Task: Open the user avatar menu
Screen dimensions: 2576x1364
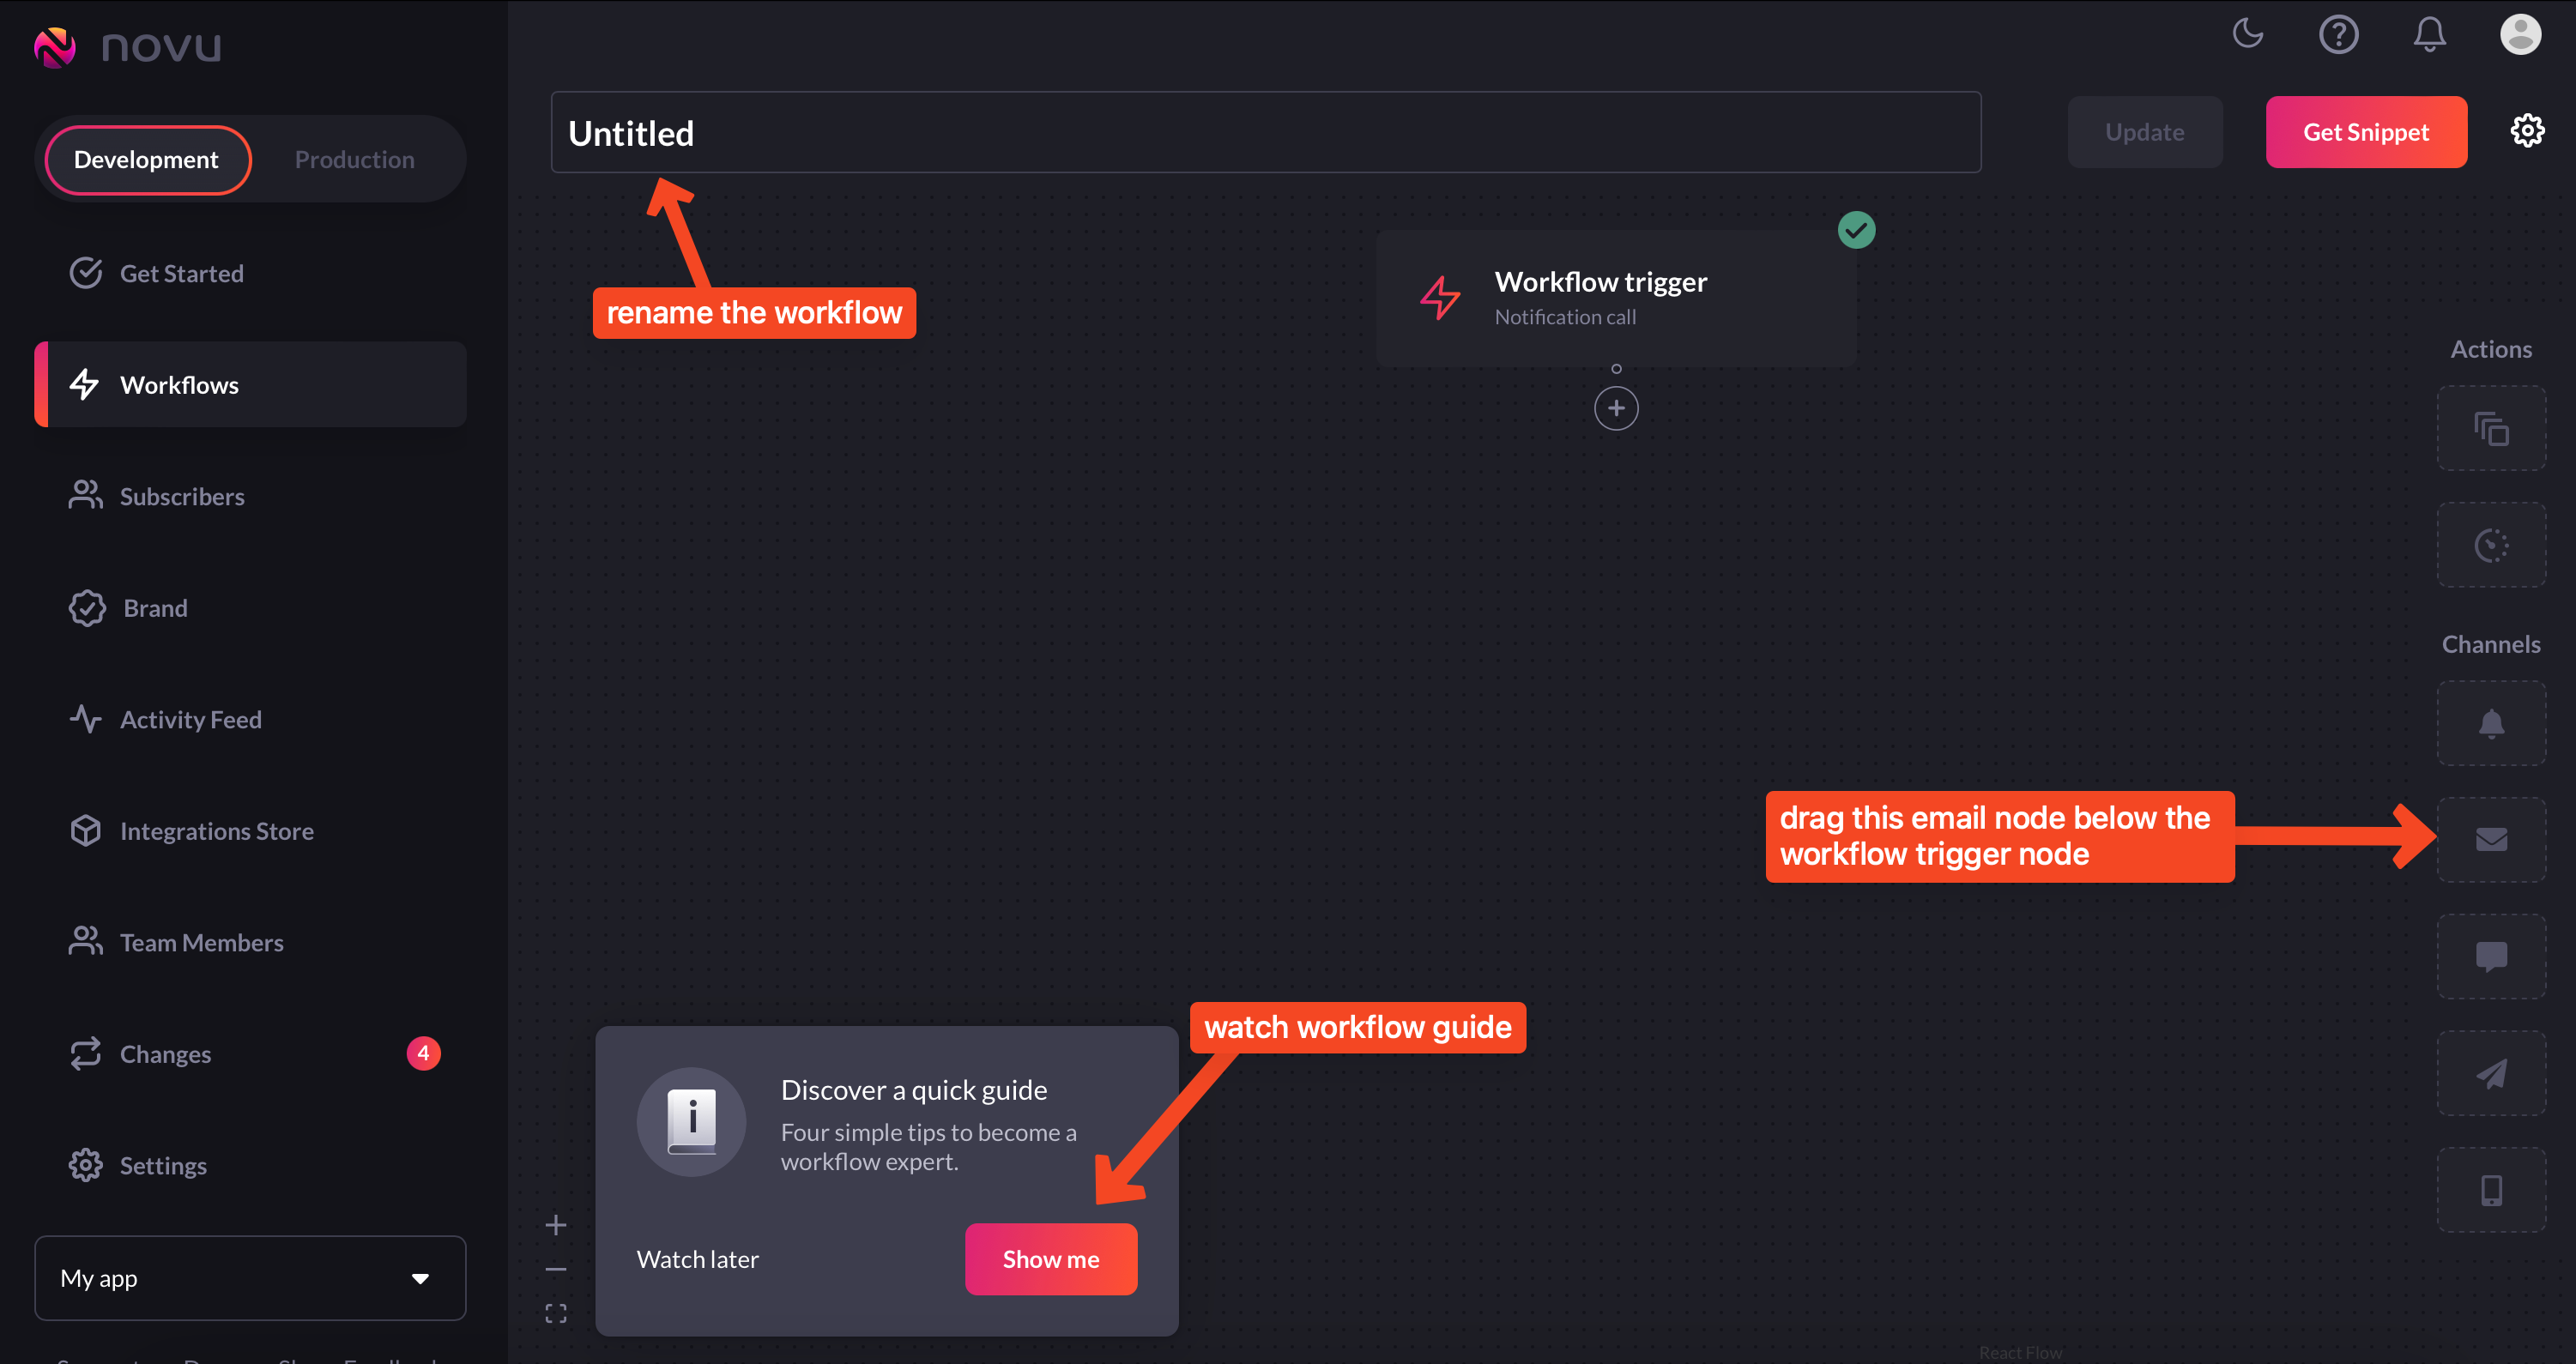Action: click(2519, 34)
